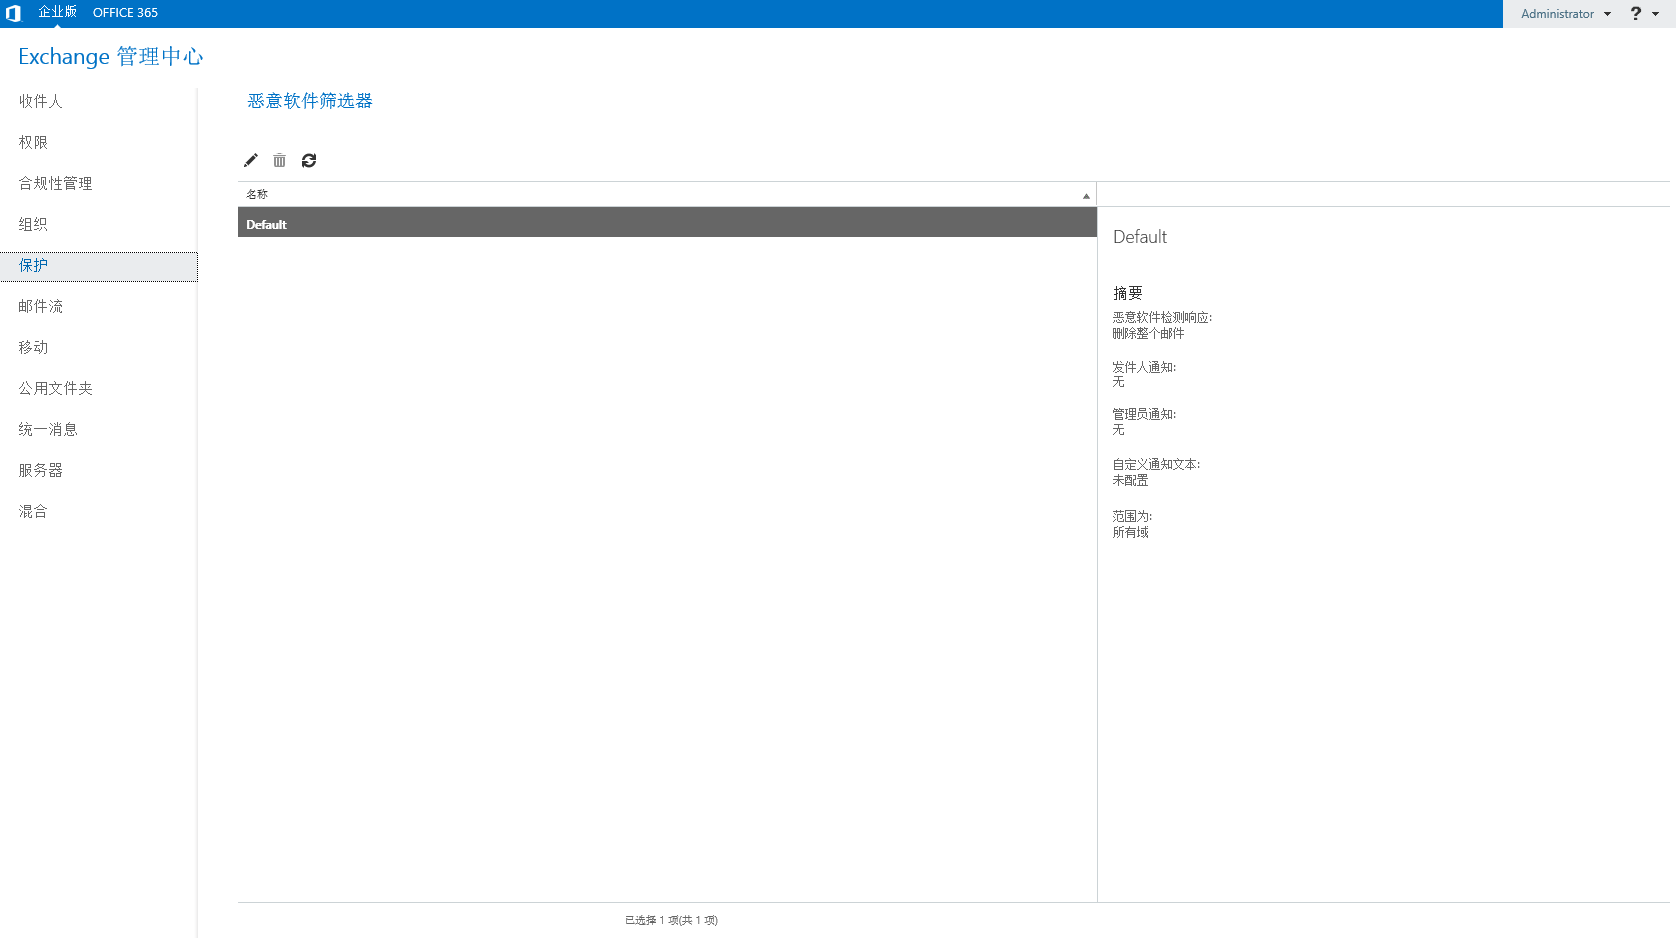Open 公用文件夹 in the sidebar

pos(55,388)
